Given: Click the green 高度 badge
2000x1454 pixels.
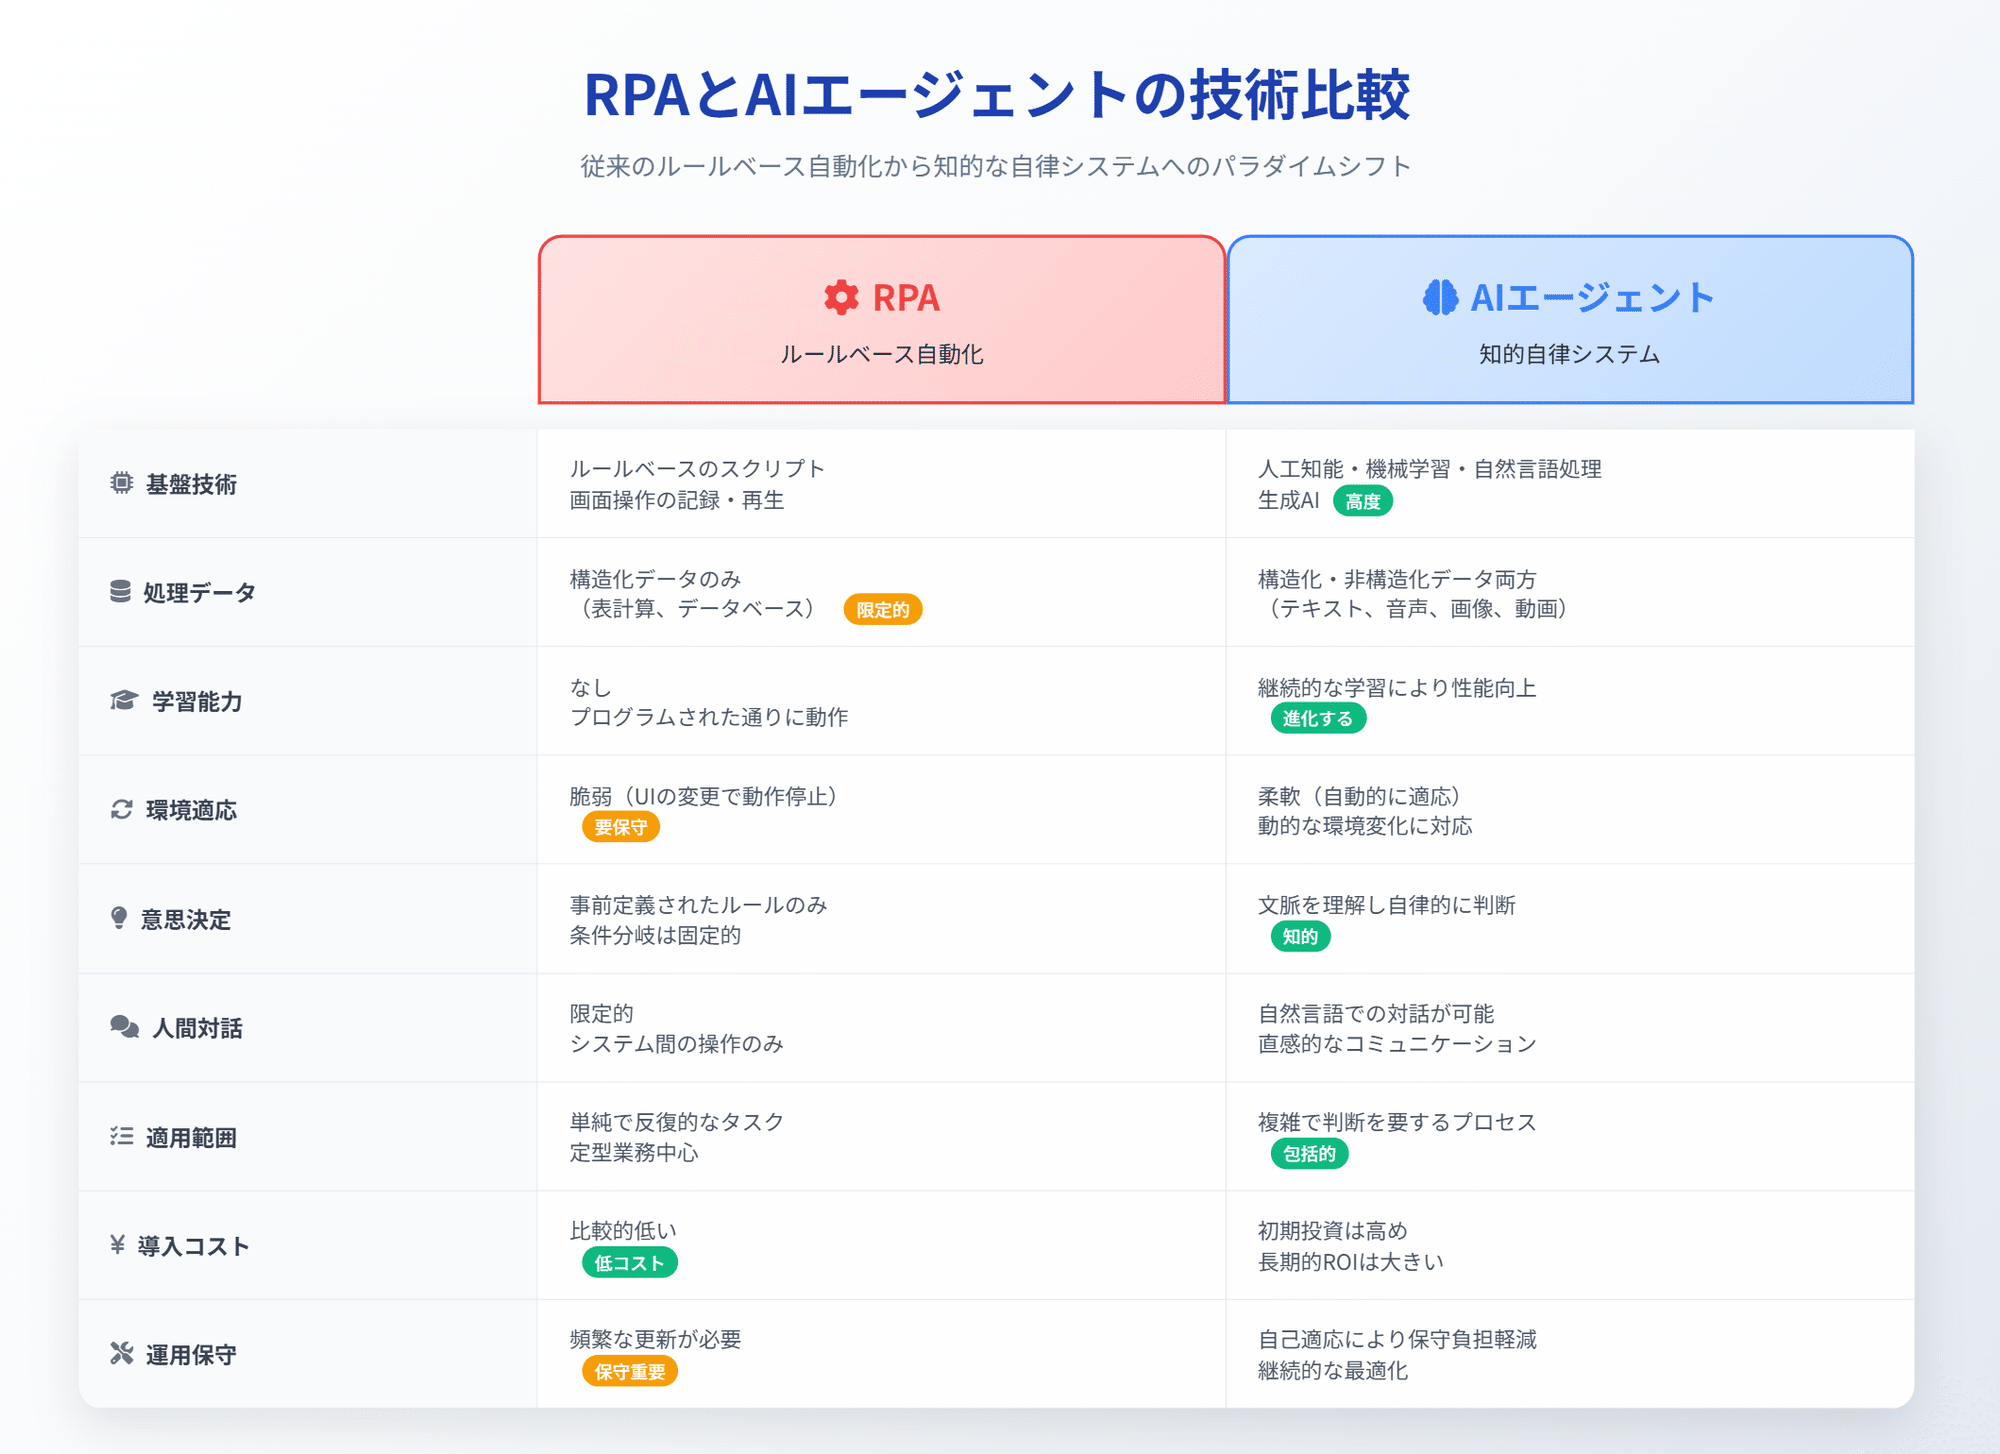Looking at the screenshot, I should [1362, 501].
